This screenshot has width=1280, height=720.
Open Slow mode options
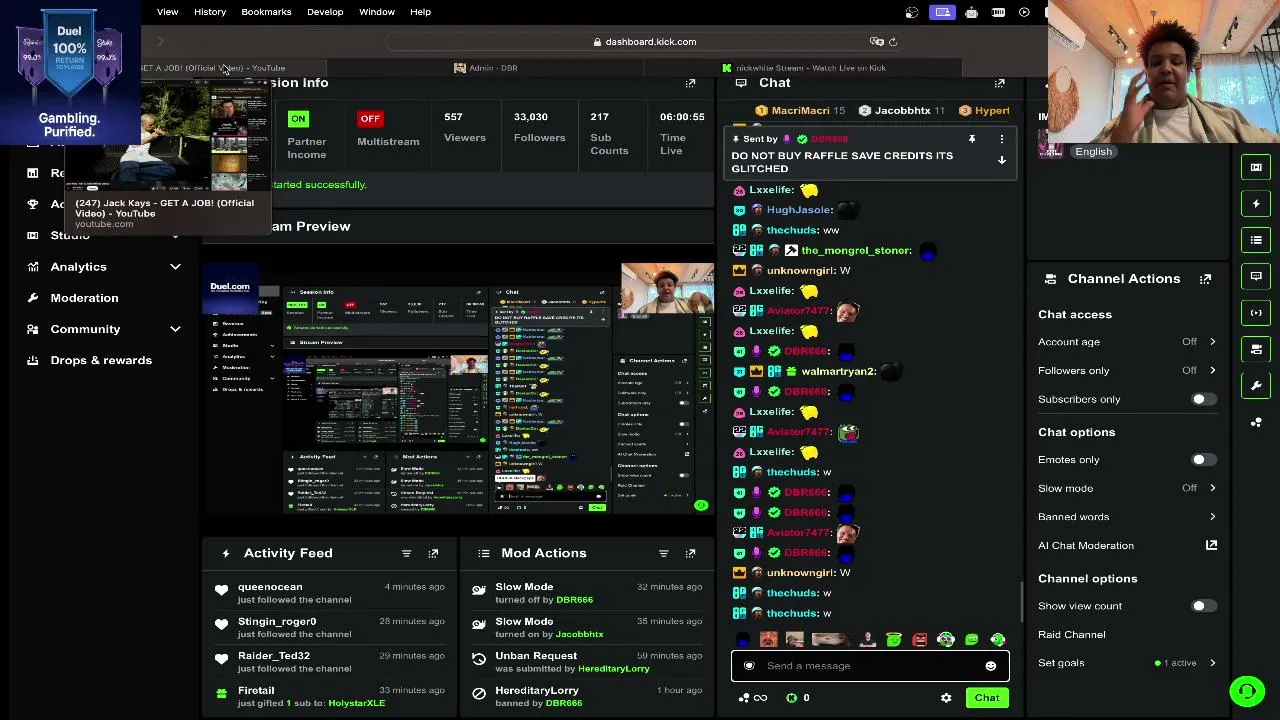click(x=1127, y=488)
